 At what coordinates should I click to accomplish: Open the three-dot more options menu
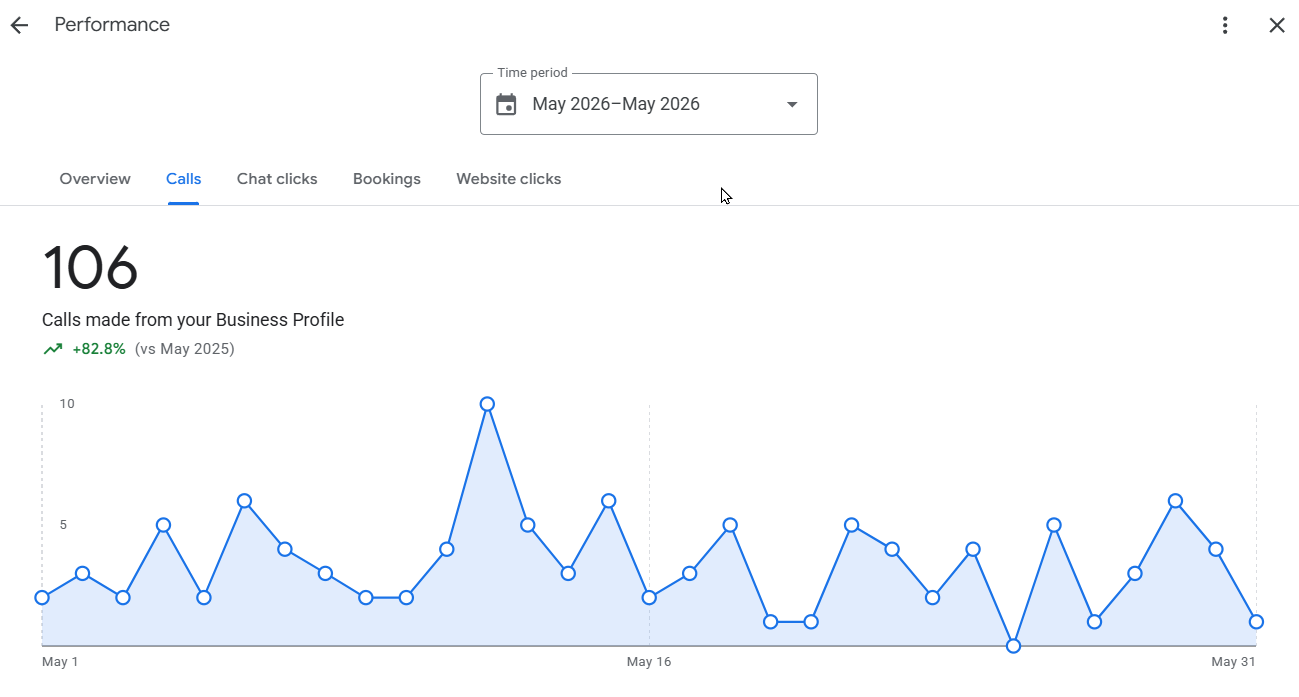point(1225,25)
